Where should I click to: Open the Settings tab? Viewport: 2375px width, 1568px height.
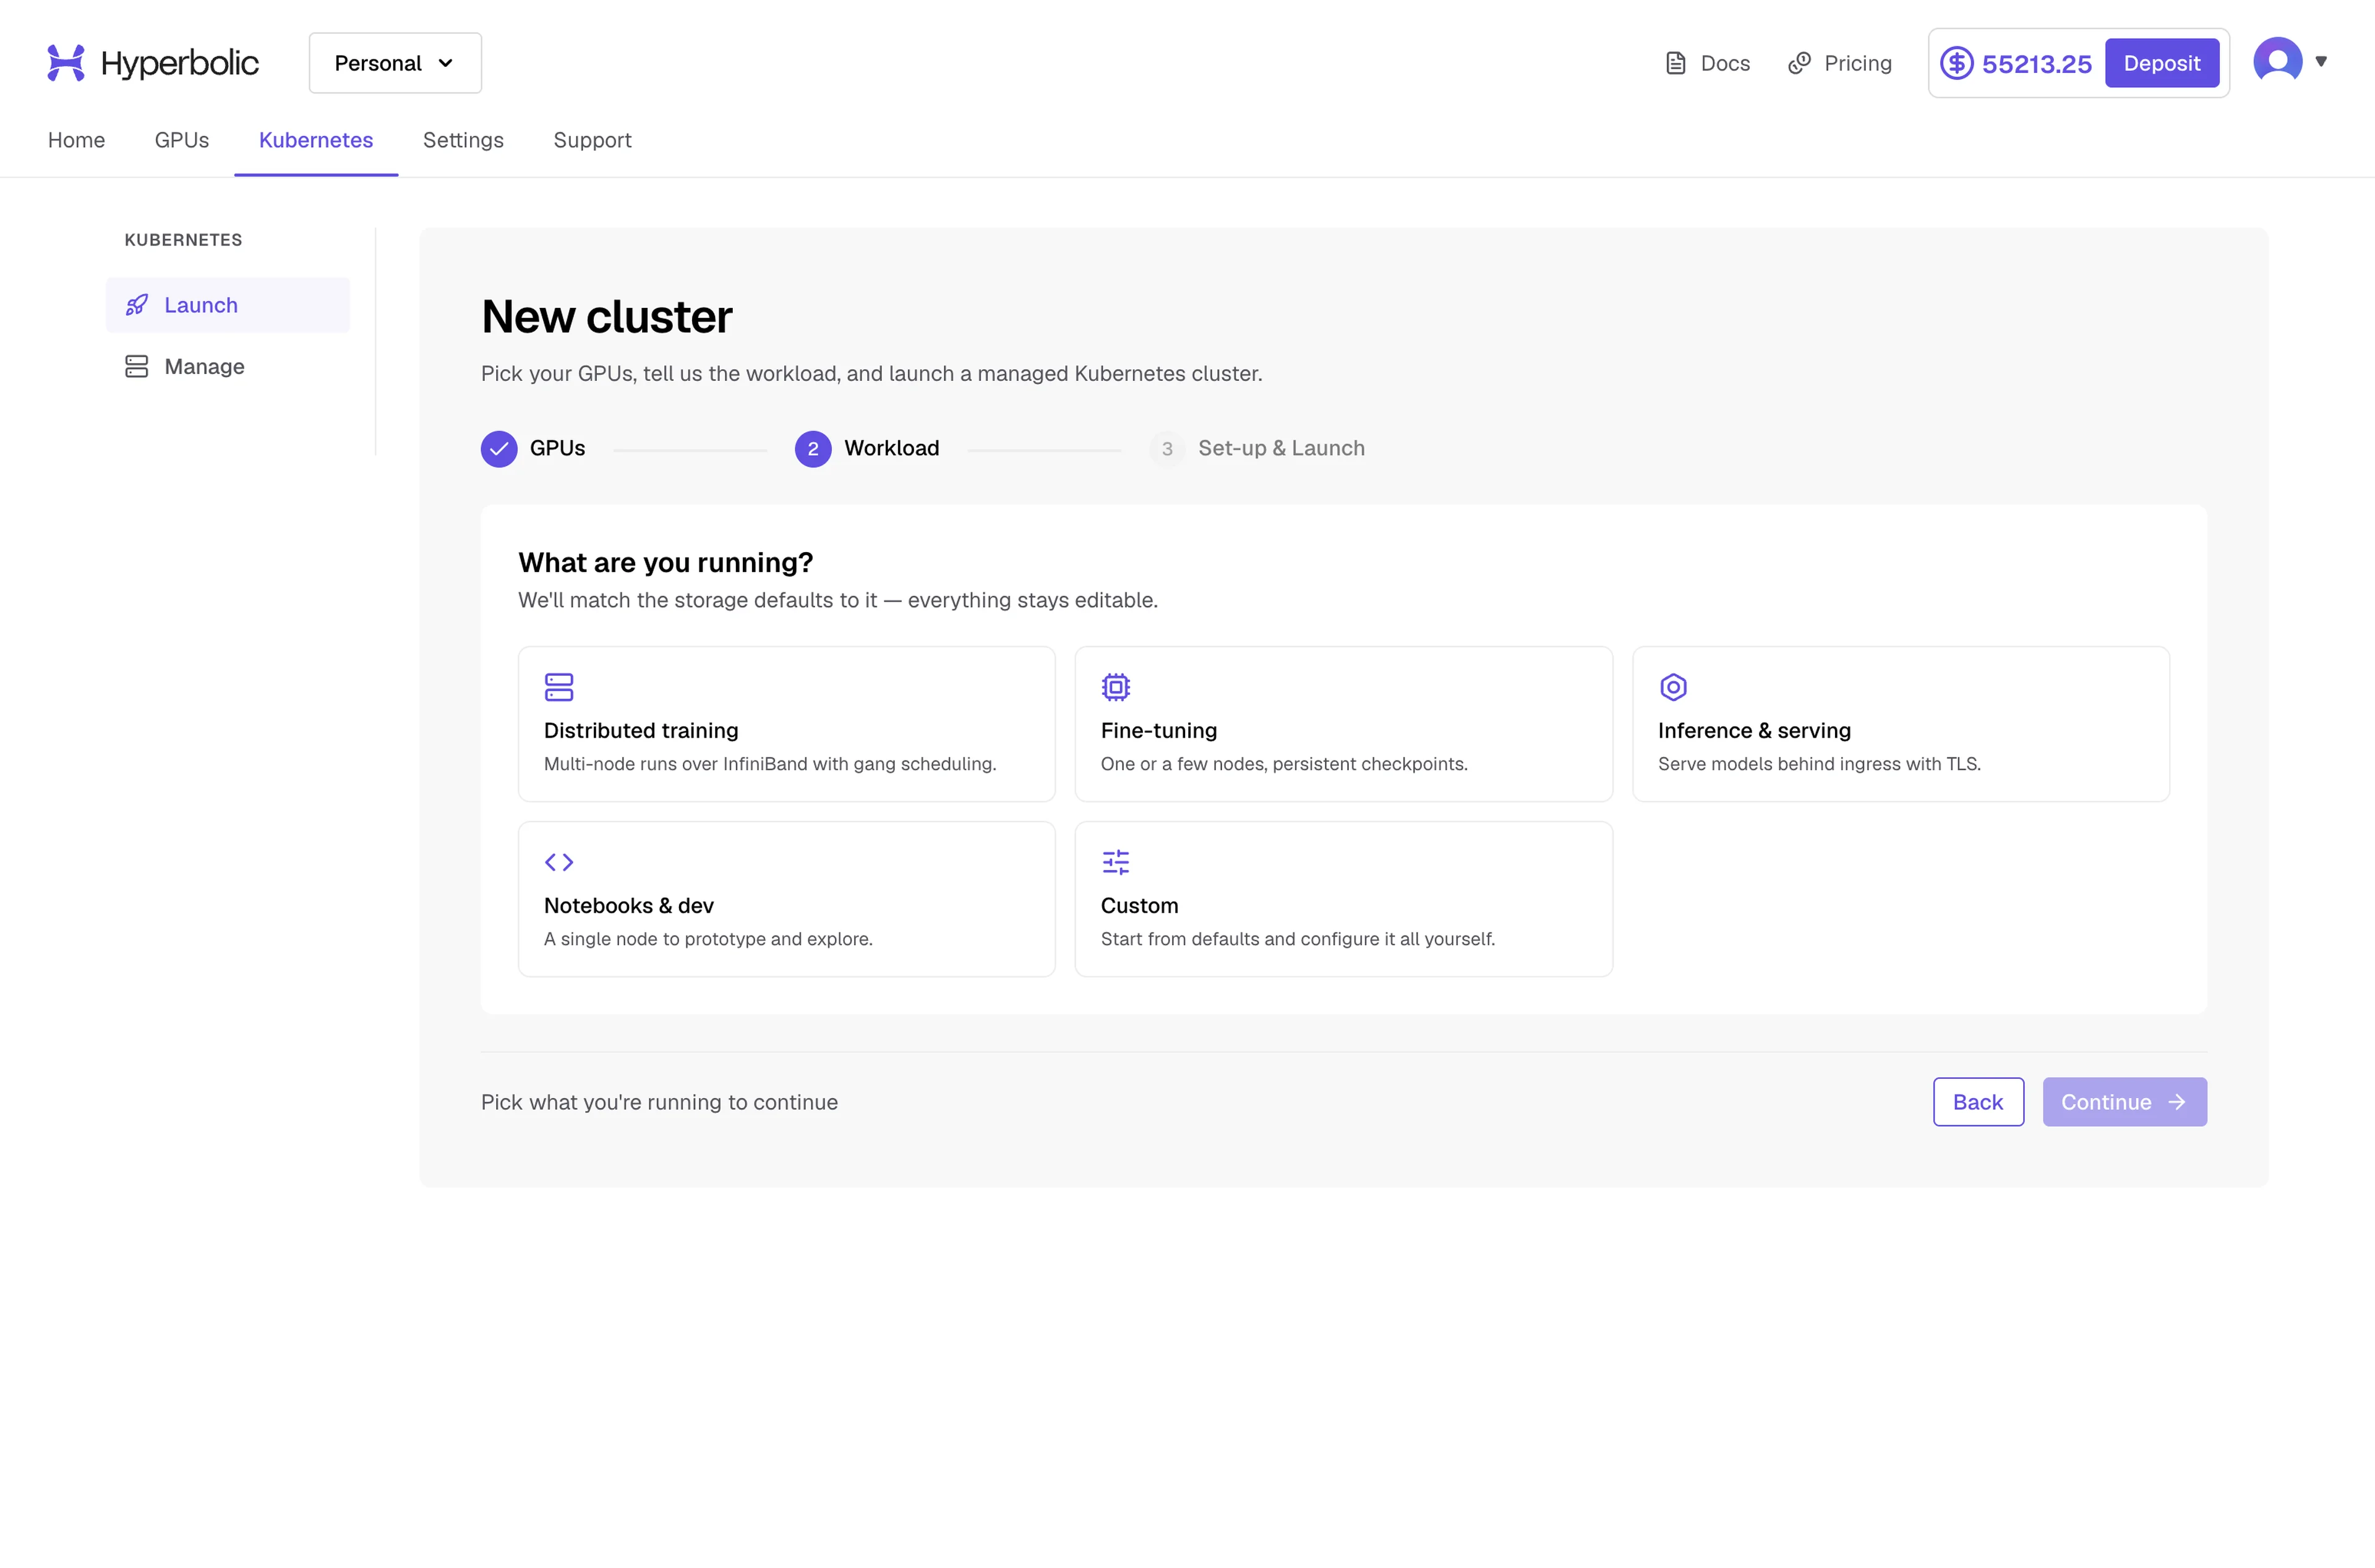(463, 140)
